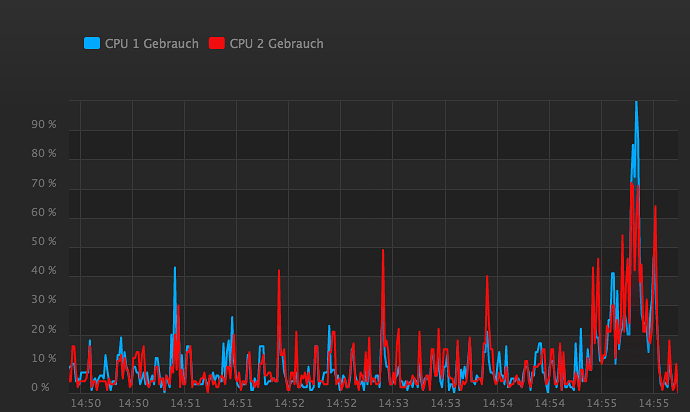
Task: Click the 40 % y-axis label
Action: pos(44,271)
